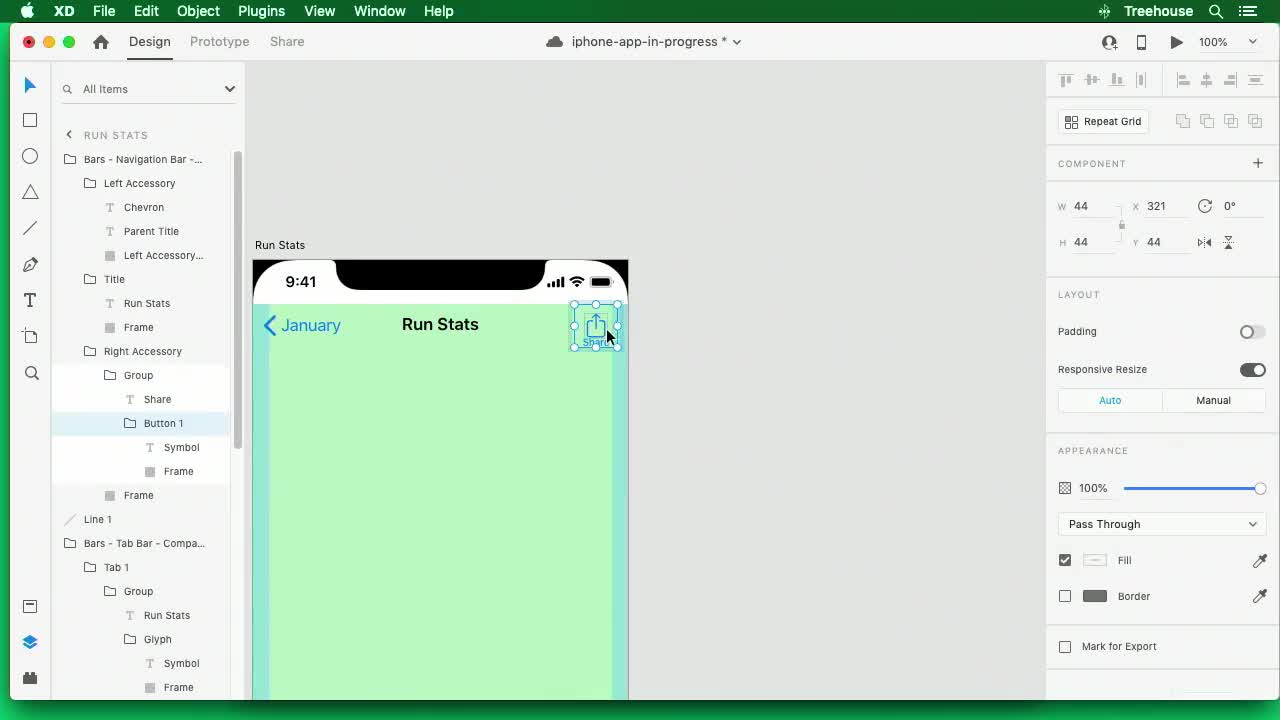Add a new component with the plus icon
Image resolution: width=1280 pixels, height=720 pixels.
click(x=1258, y=163)
